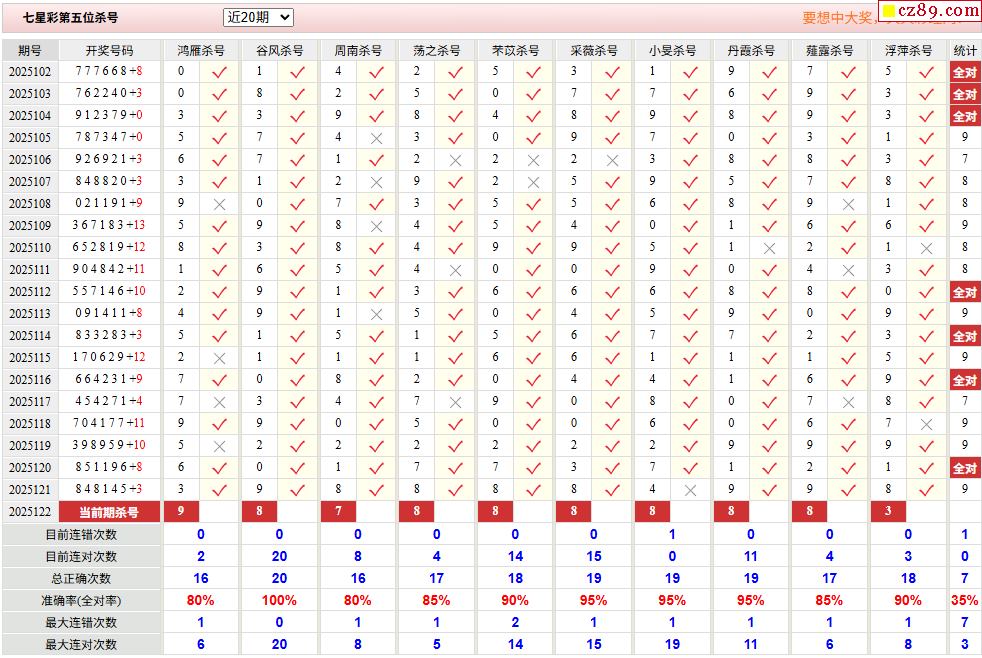Select the 小旻杀号 column header
Viewport: 982px width, 658px height.
(x=673, y=51)
